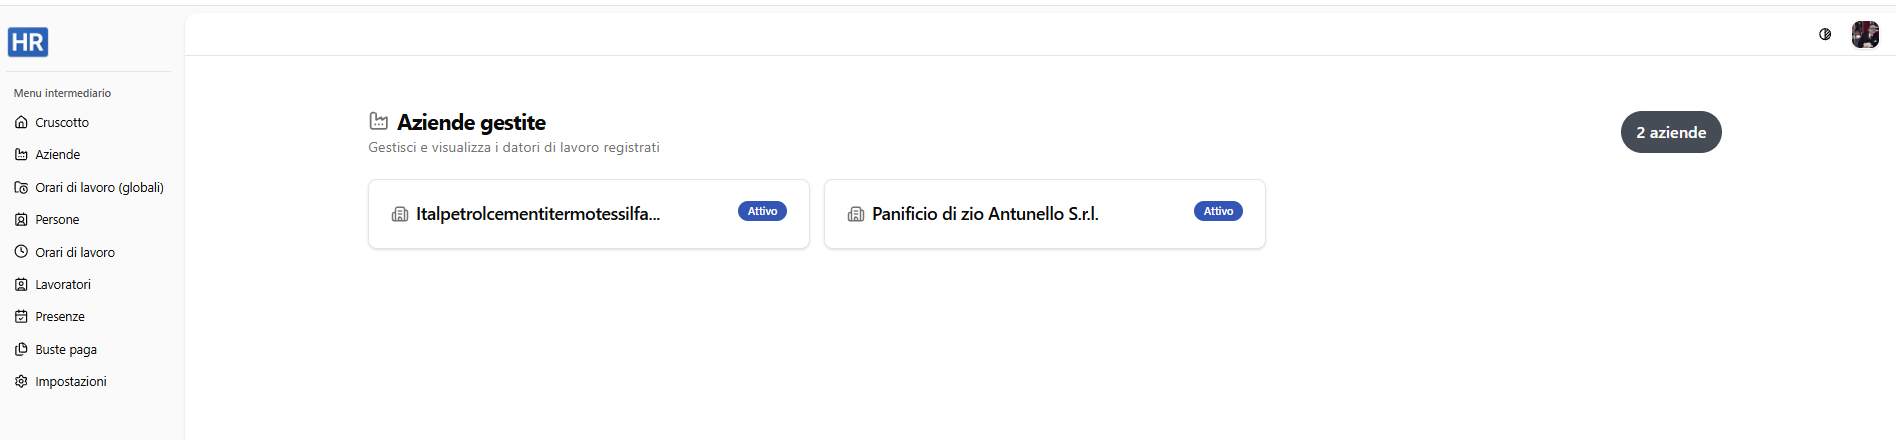Click the Buste paga documents icon
The image size is (1896, 440).
click(x=21, y=349)
